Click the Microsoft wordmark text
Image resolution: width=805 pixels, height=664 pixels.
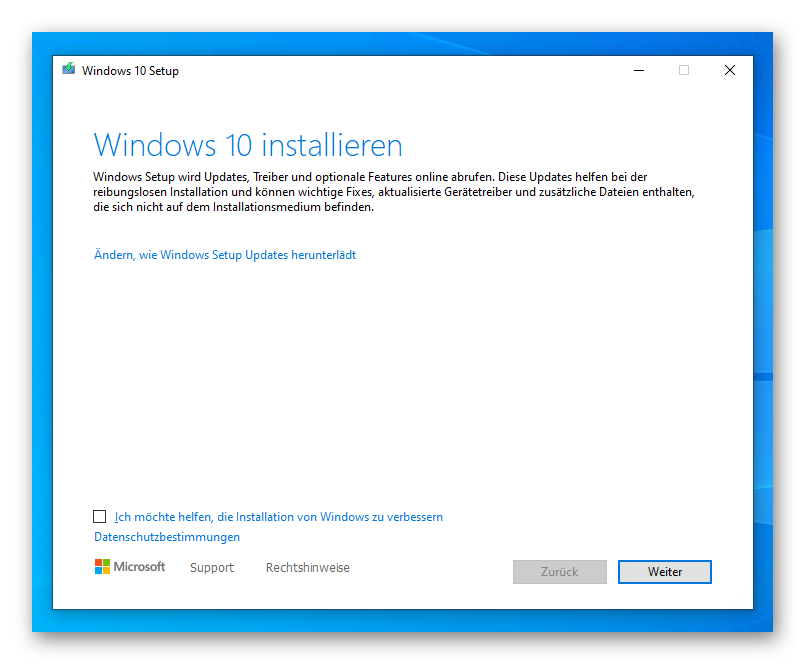coord(139,567)
